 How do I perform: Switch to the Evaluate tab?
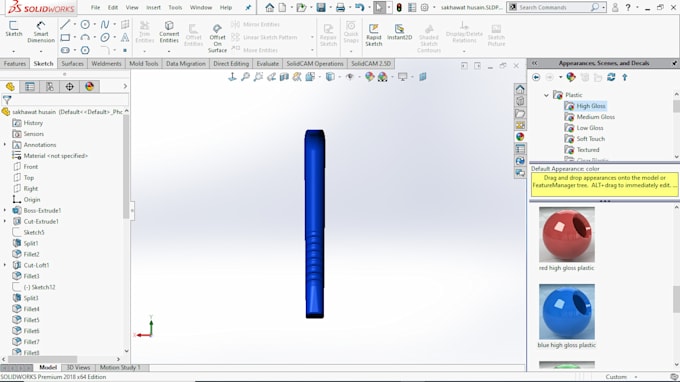(x=268, y=64)
